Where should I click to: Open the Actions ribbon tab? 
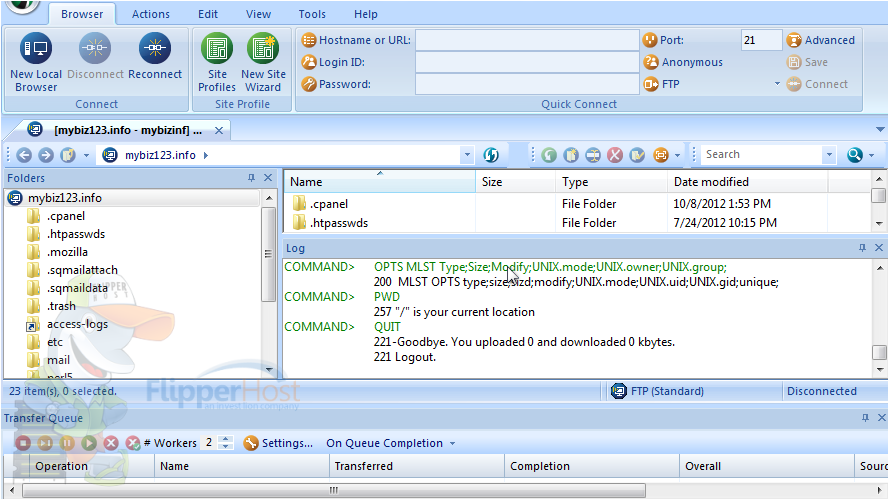[151, 14]
